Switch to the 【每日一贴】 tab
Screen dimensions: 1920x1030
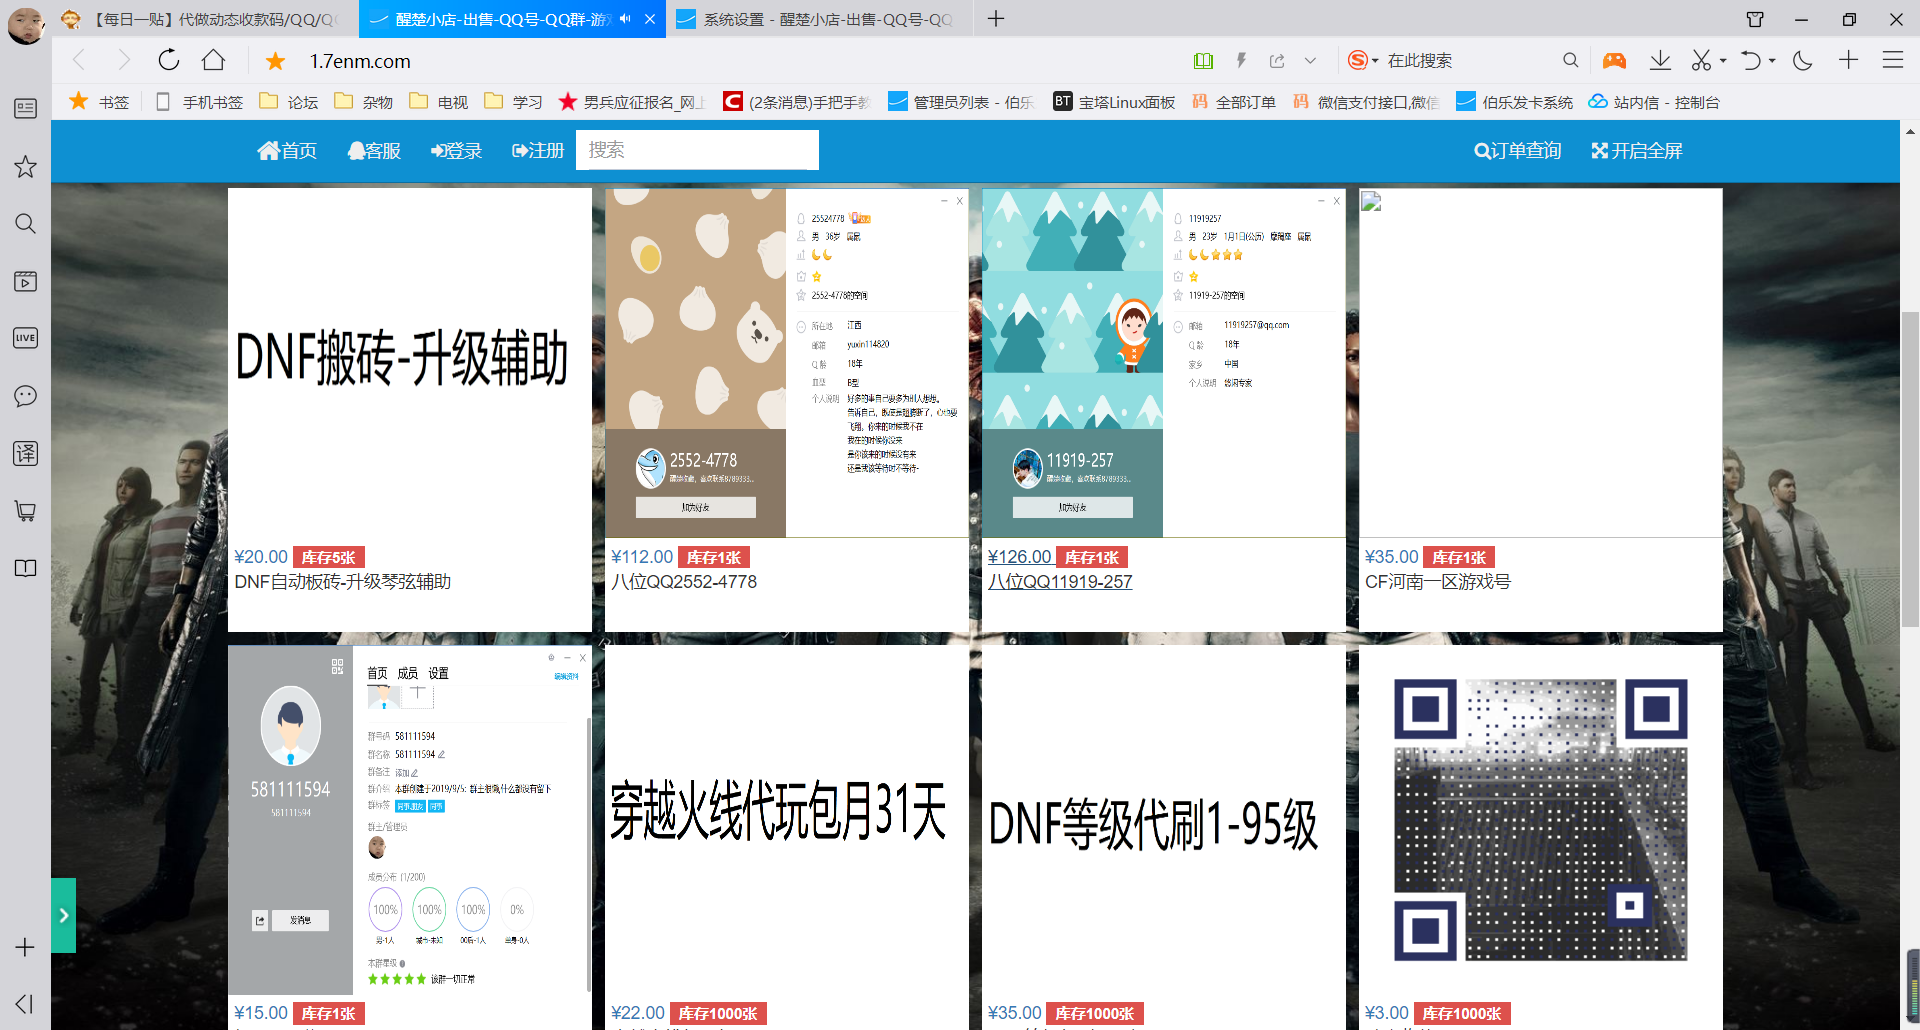pyautogui.click(x=205, y=19)
